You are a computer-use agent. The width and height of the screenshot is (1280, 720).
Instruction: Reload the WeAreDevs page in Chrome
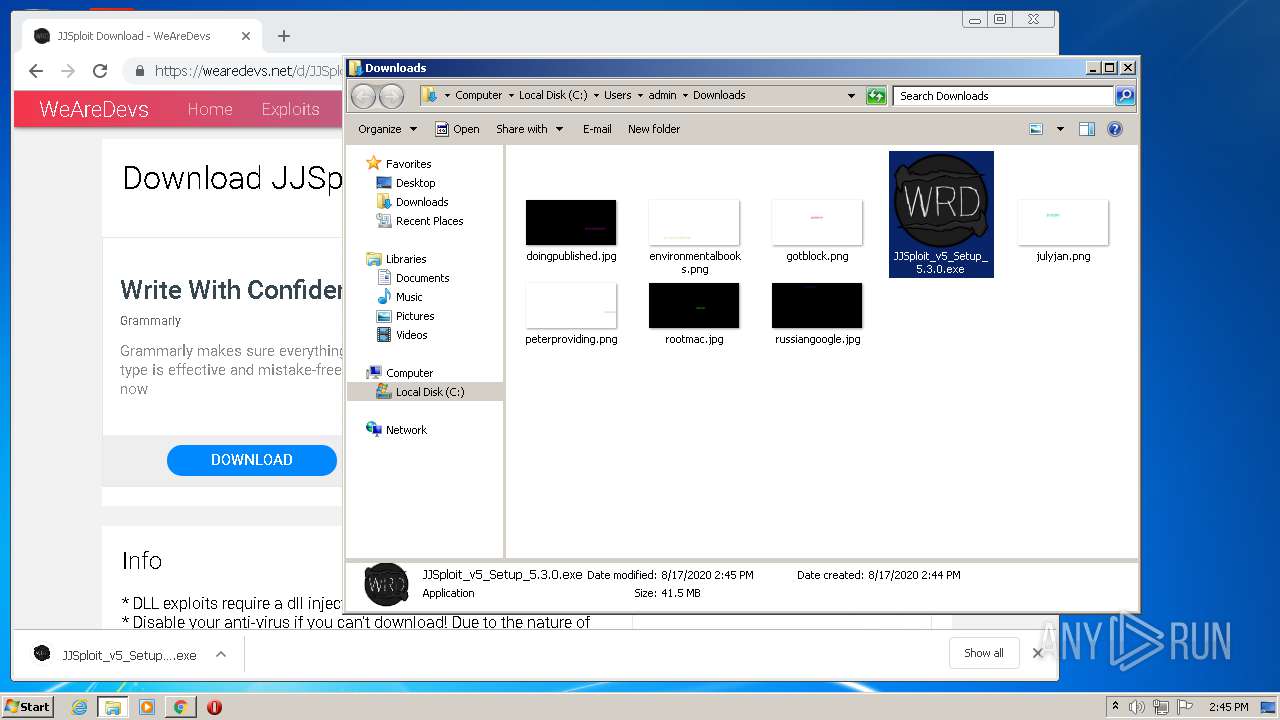click(100, 71)
